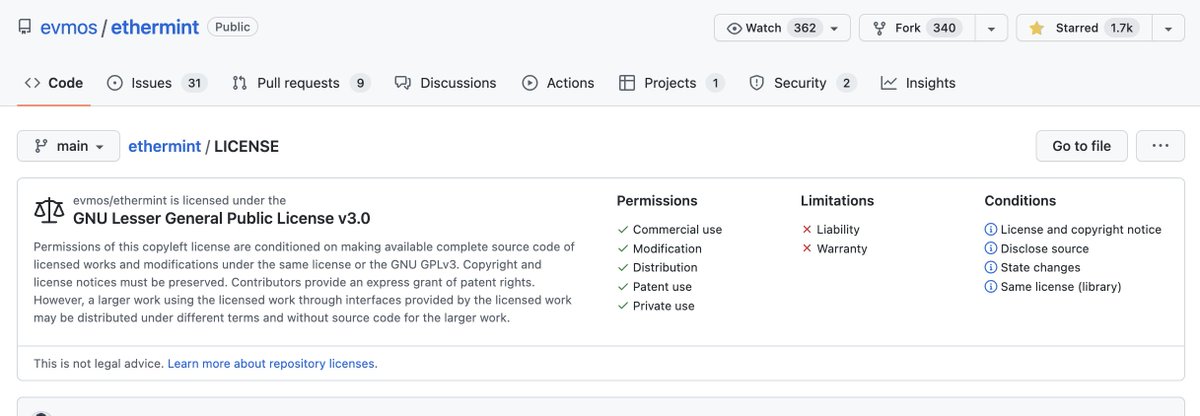Open the Discussions tab

pos(446,83)
